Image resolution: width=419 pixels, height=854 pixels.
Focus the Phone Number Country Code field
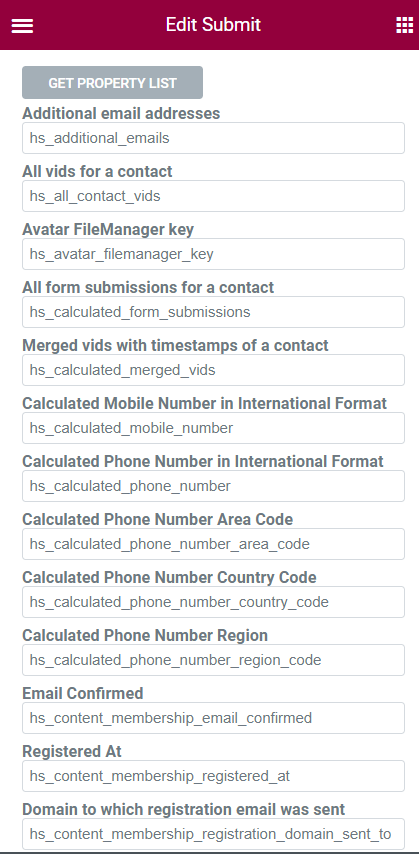pos(213,602)
